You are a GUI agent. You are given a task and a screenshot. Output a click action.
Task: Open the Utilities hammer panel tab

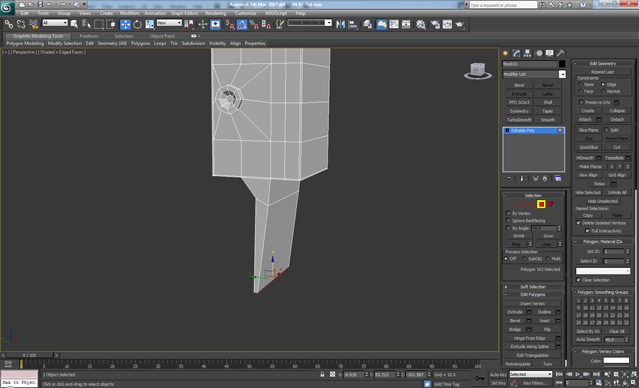pos(561,53)
